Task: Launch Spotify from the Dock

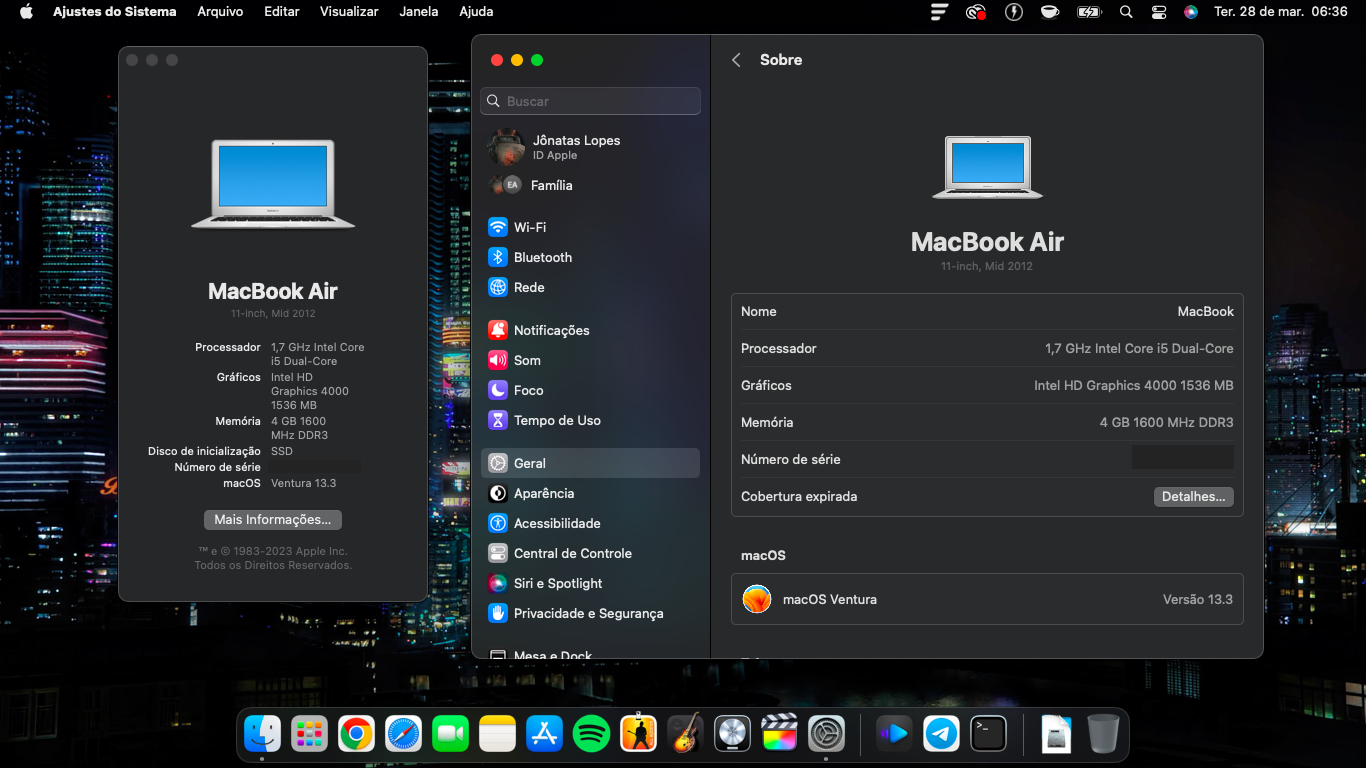Action: (591, 735)
